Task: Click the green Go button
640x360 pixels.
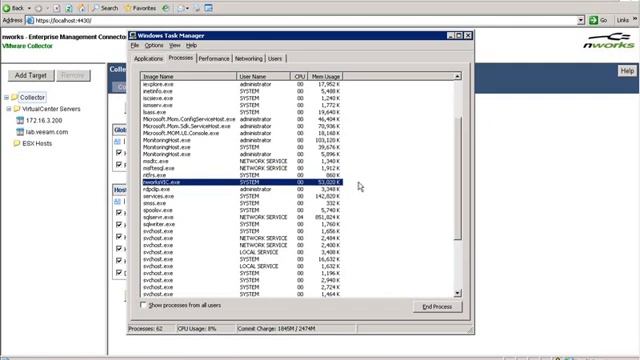Action: click(x=598, y=20)
